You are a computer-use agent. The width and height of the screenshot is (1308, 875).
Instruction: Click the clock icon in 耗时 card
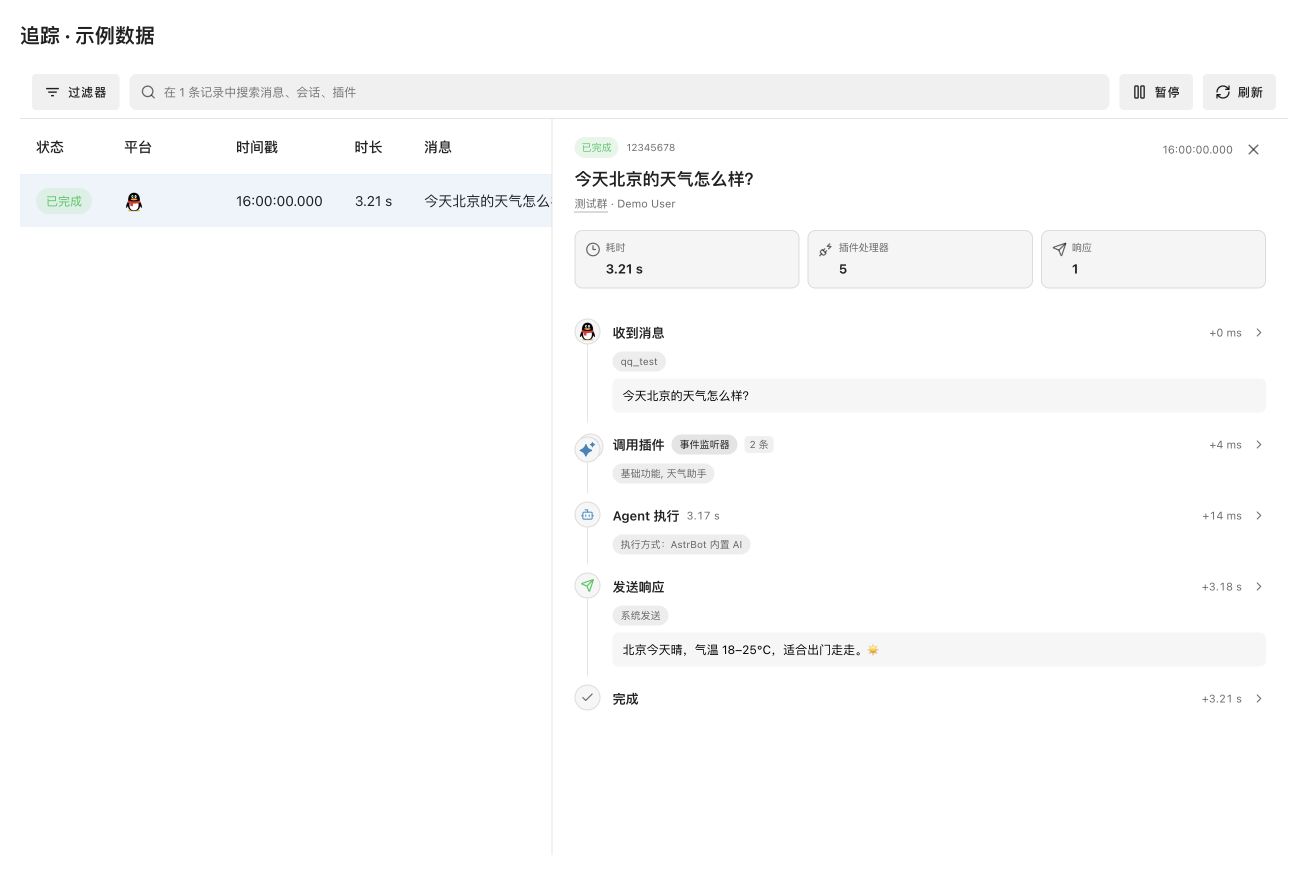coord(593,249)
